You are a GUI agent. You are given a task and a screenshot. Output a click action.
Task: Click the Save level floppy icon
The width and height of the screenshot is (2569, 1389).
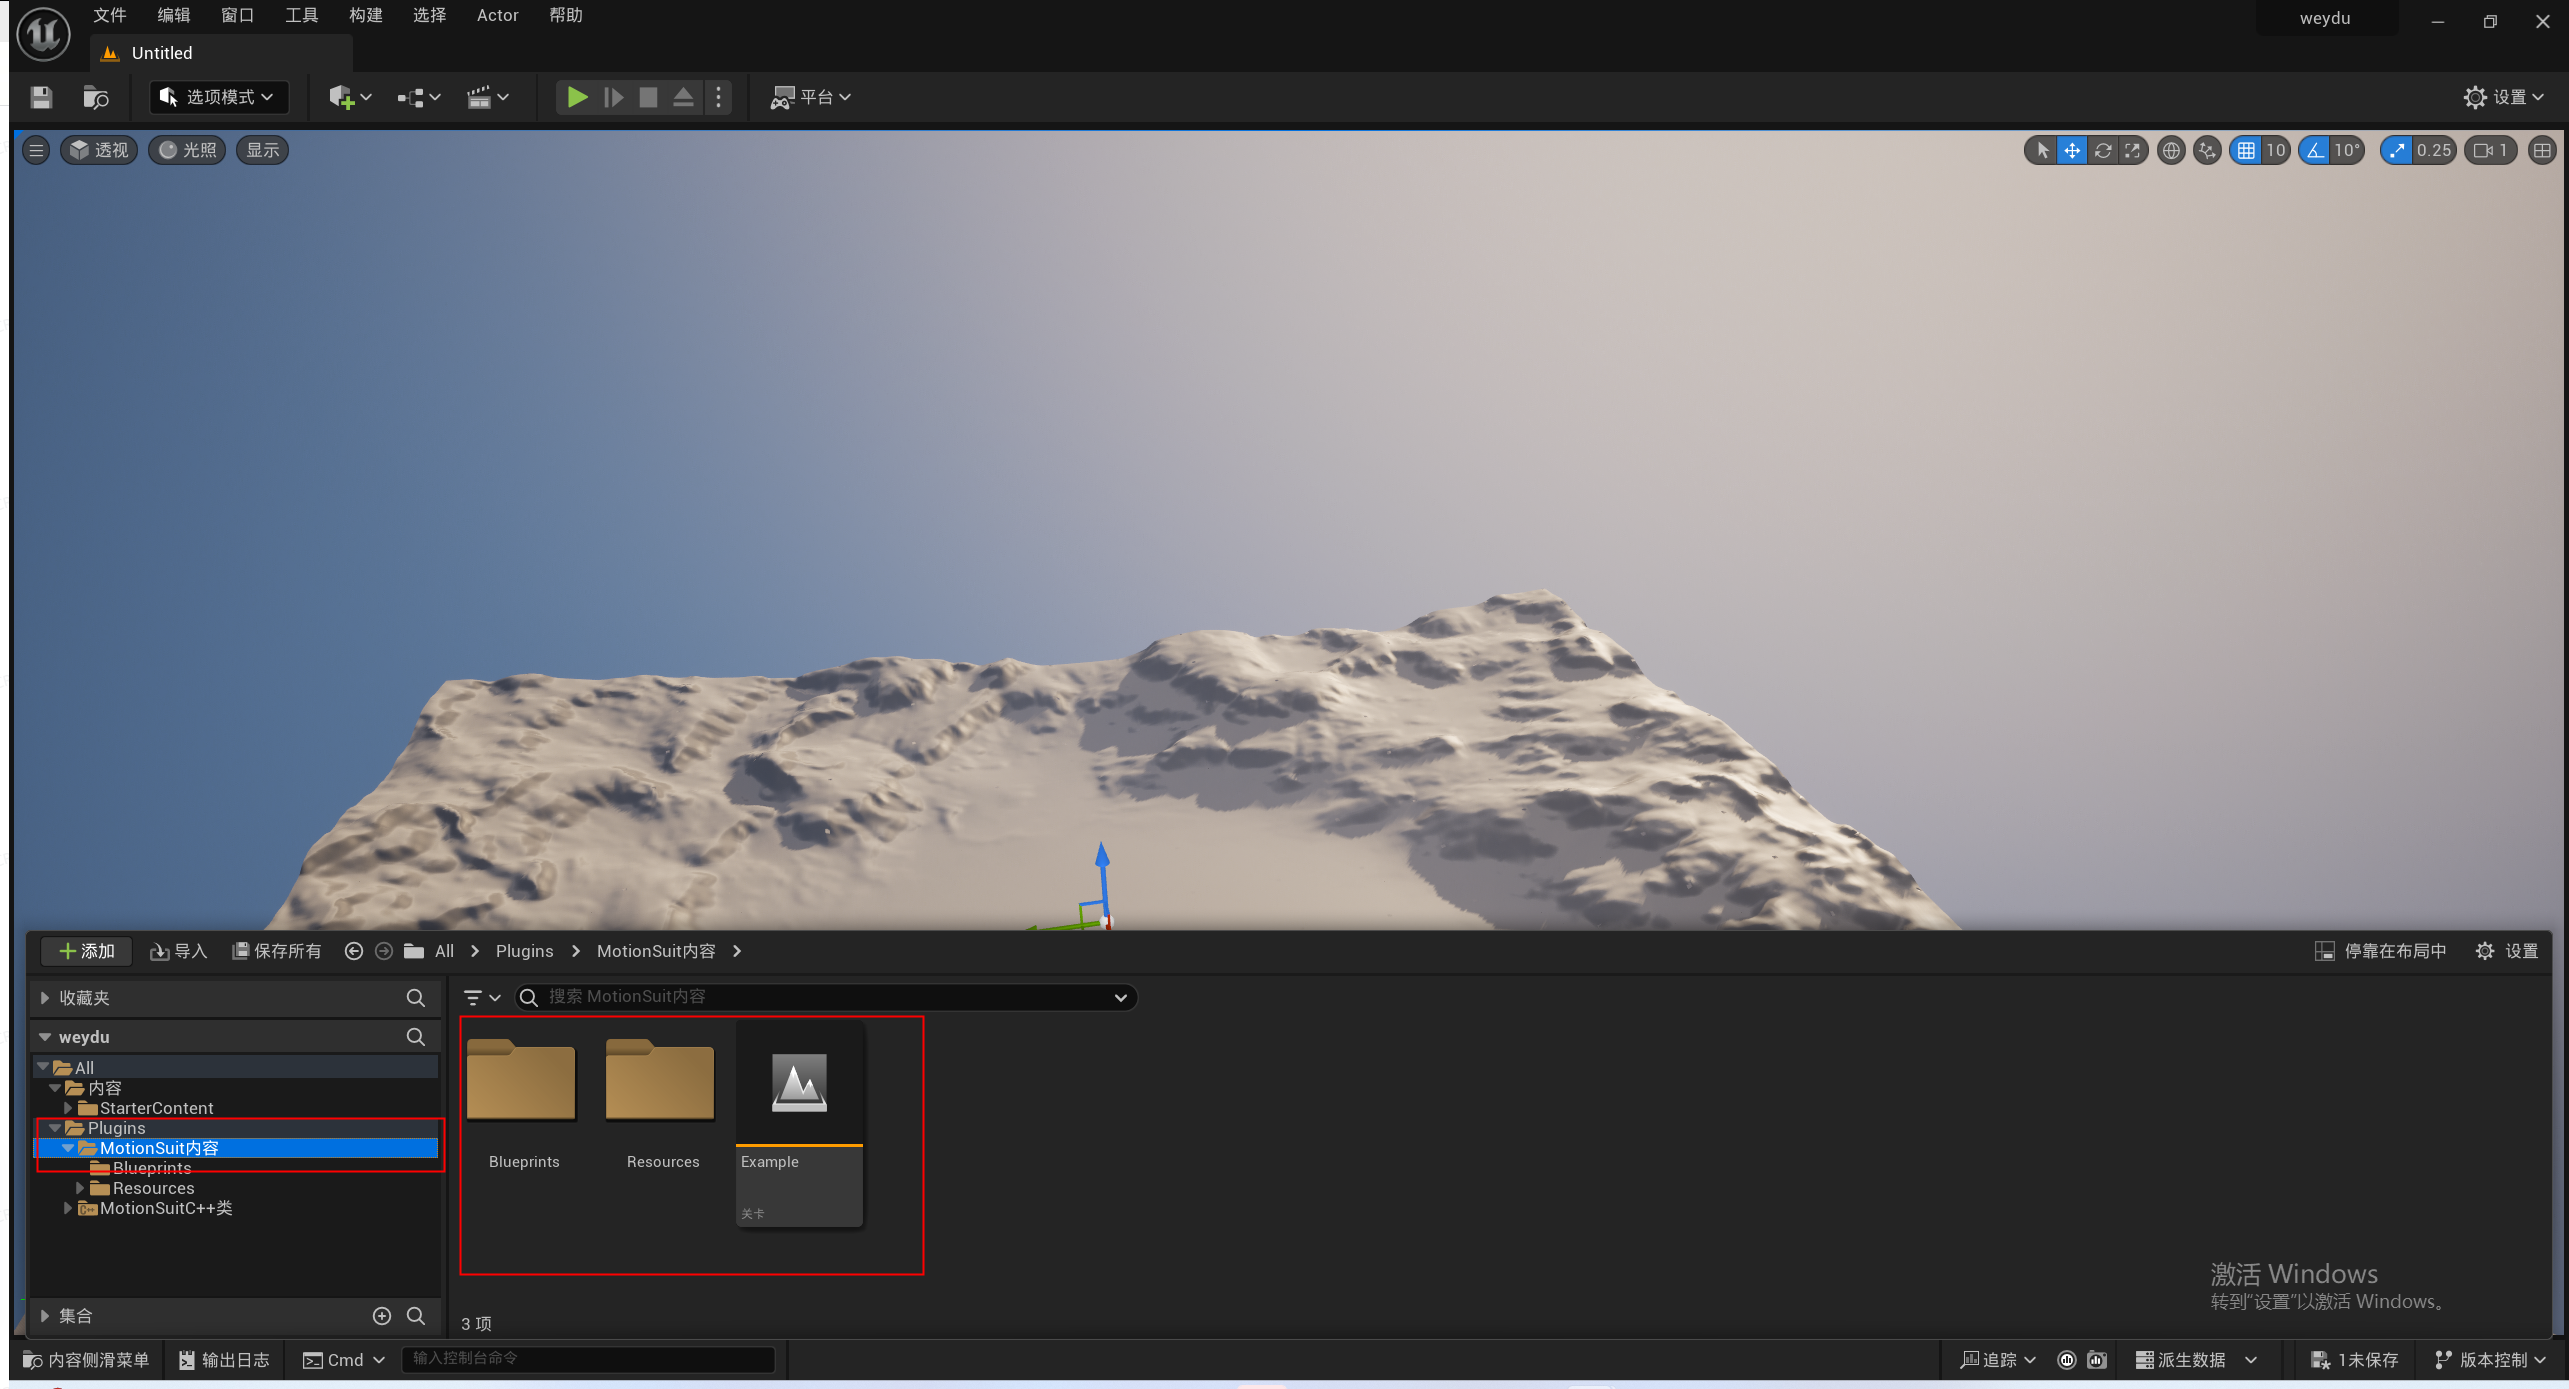click(x=41, y=97)
